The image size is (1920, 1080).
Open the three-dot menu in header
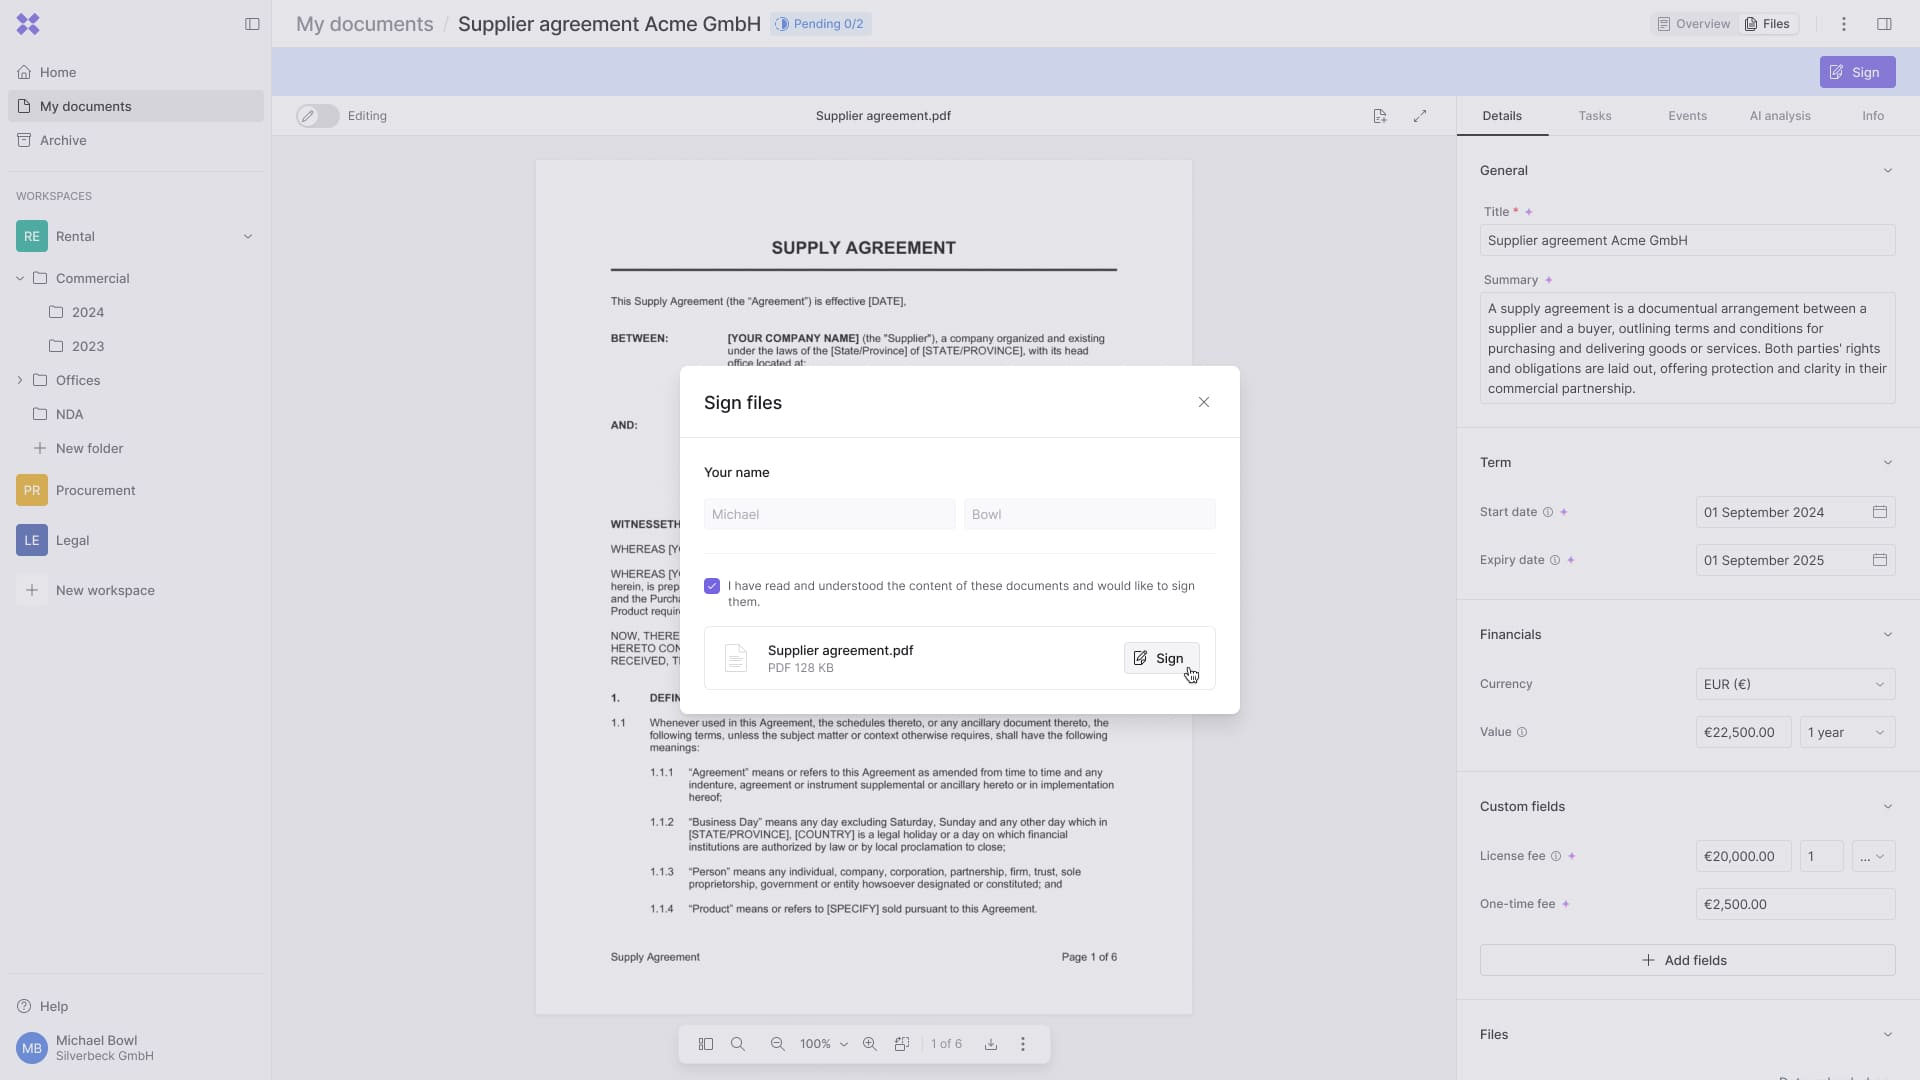(1844, 24)
